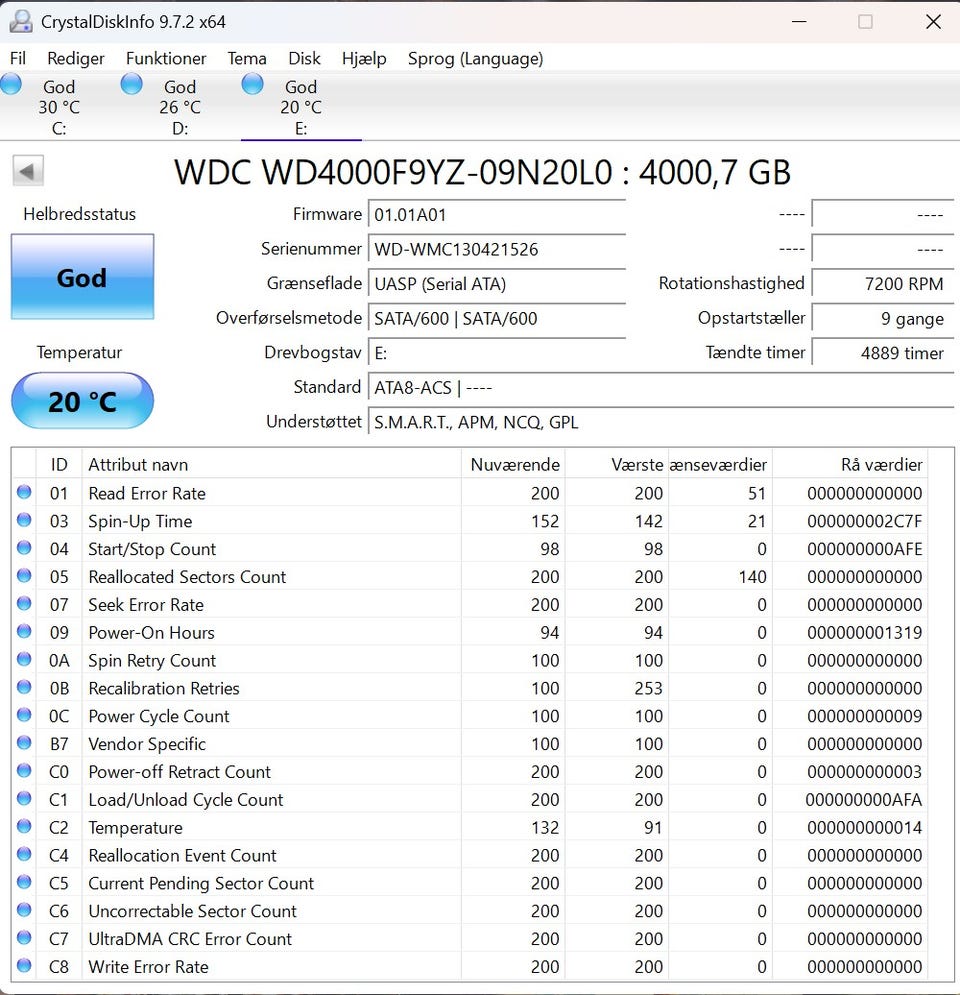The height and width of the screenshot is (995, 960).
Task: Open the Funktioner menu
Action: [166, 58]
